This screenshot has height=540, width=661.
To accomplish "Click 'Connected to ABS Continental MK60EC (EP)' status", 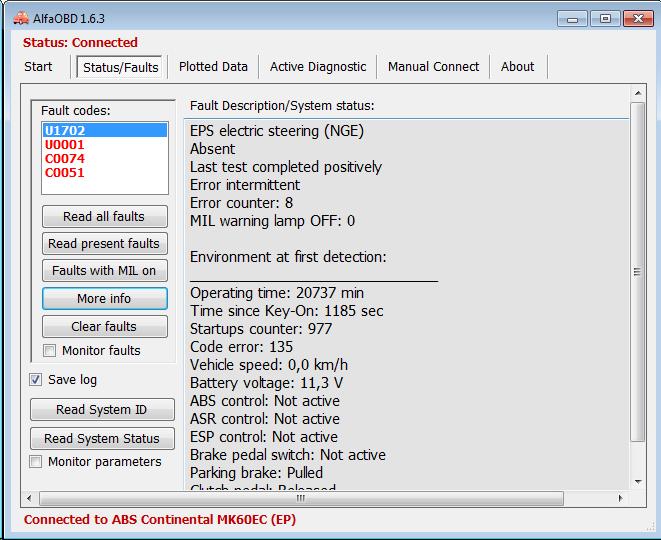I will pos(160,520).
